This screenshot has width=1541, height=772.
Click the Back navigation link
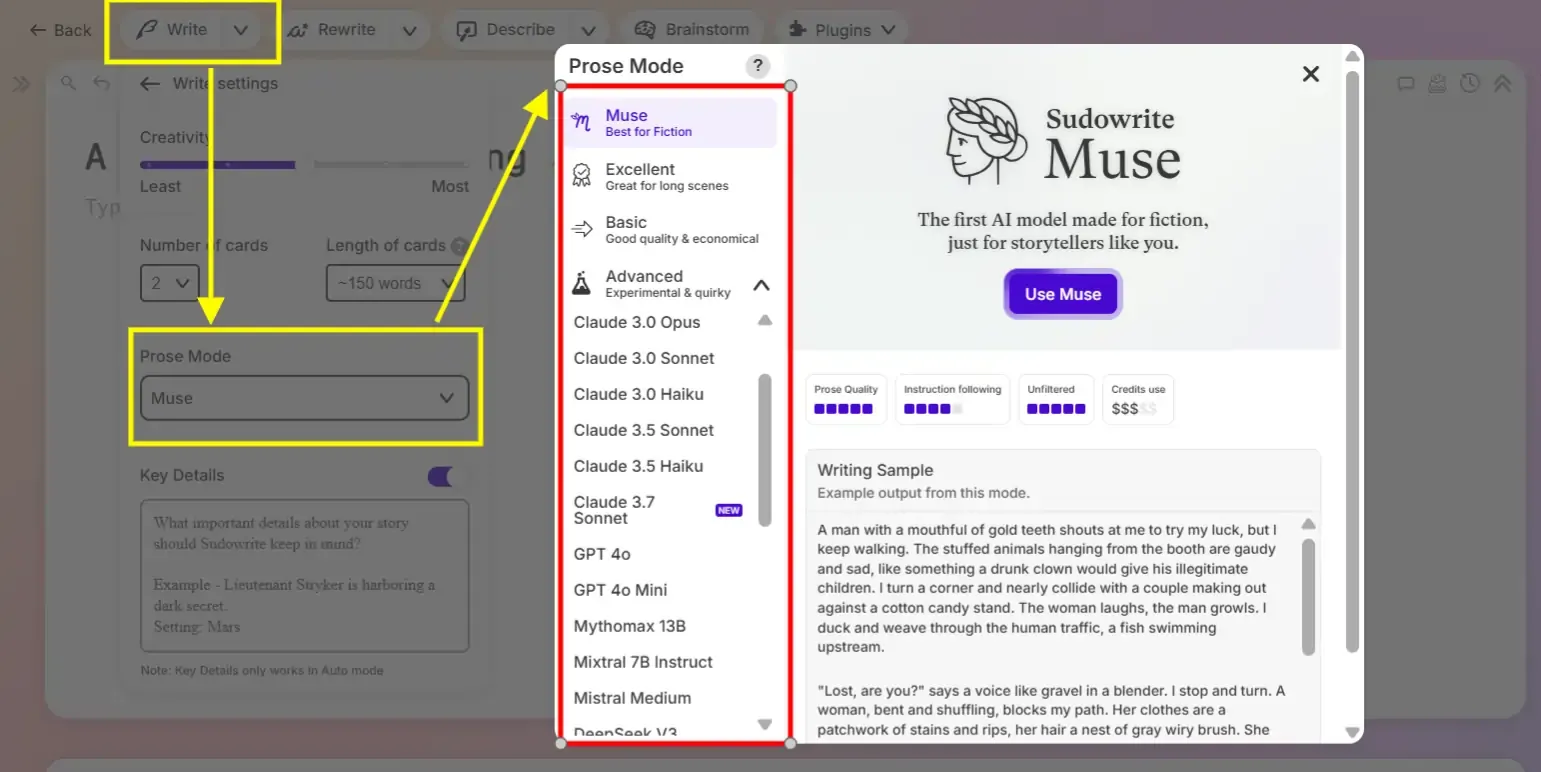point(58,30)
